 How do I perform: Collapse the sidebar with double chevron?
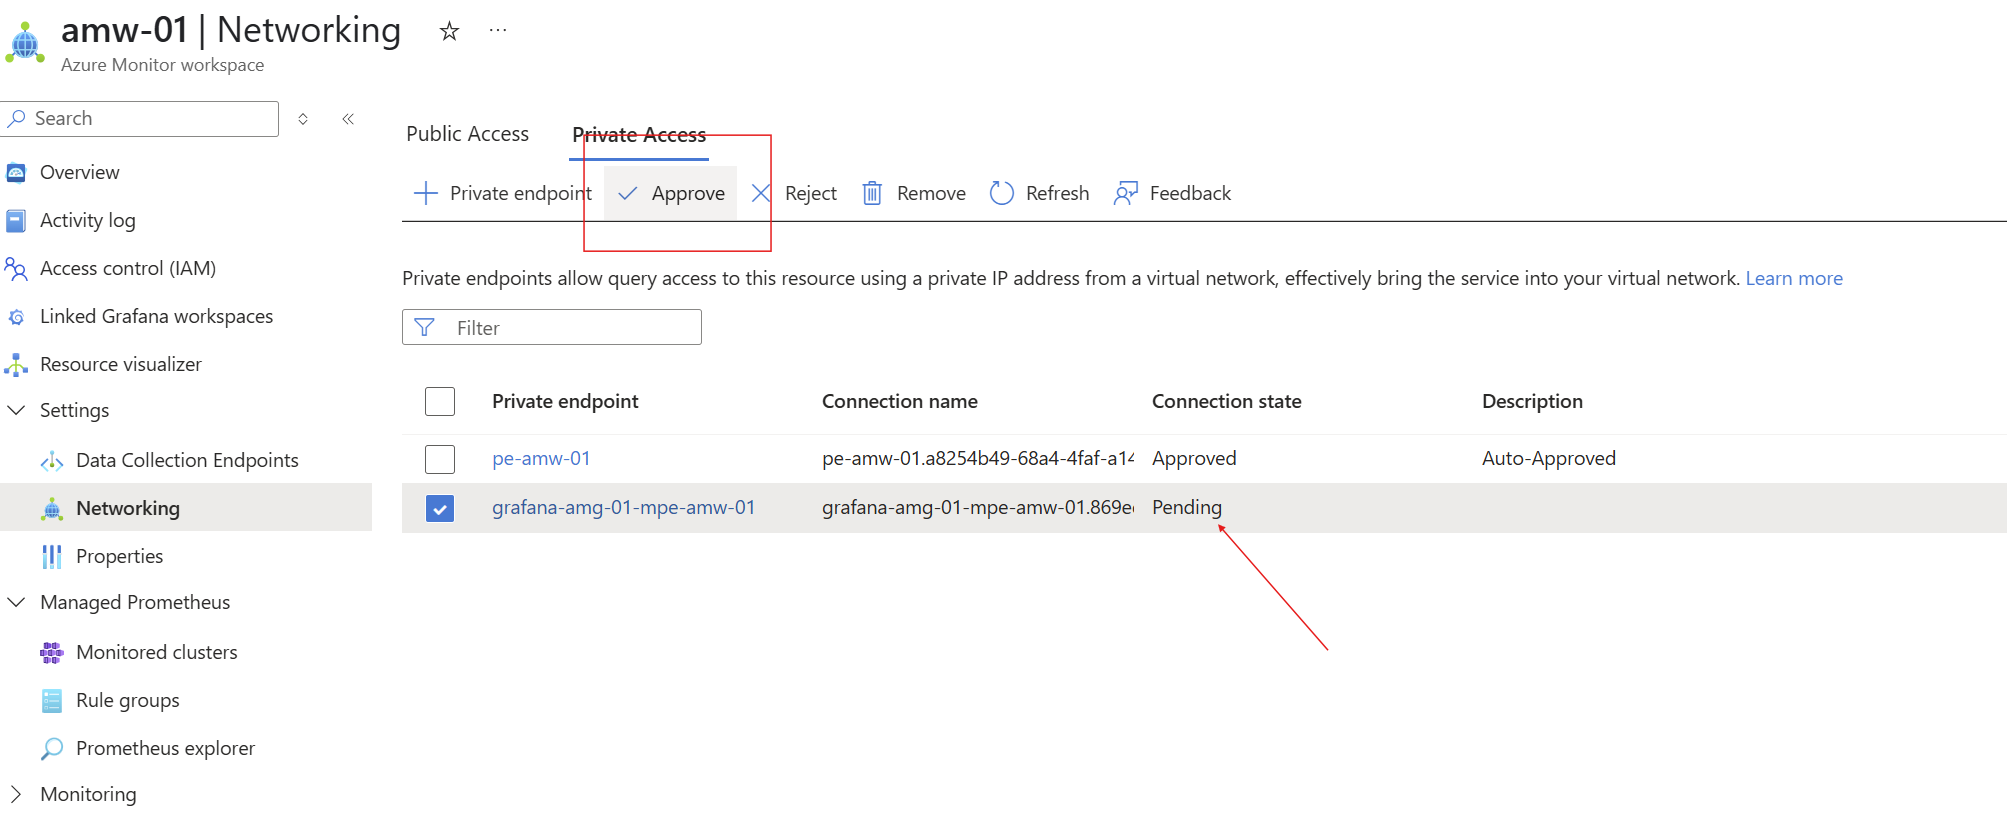348,119
